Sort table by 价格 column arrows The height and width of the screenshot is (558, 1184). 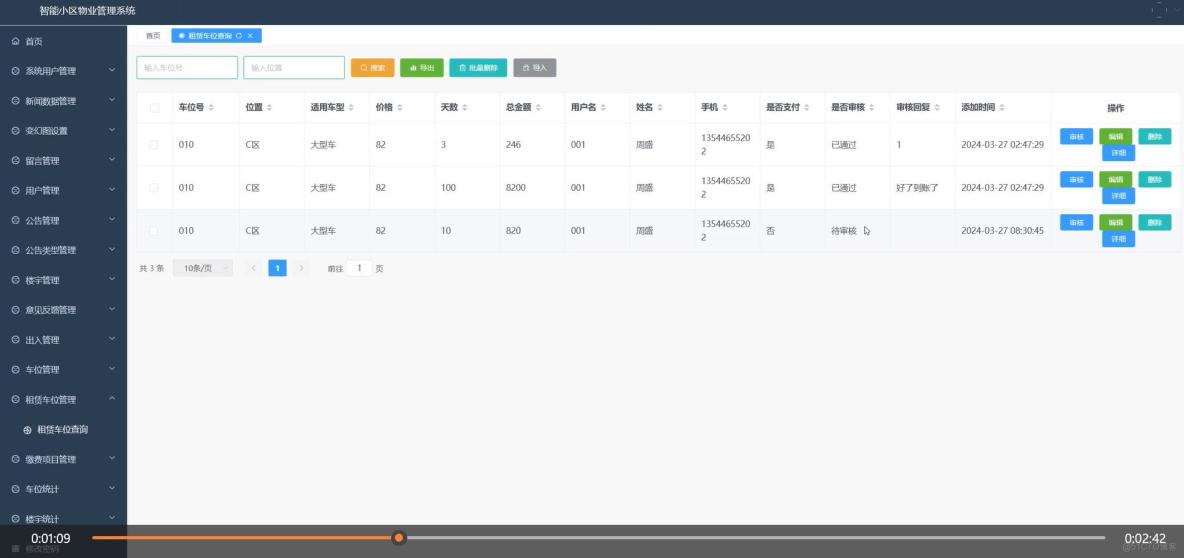399,108
